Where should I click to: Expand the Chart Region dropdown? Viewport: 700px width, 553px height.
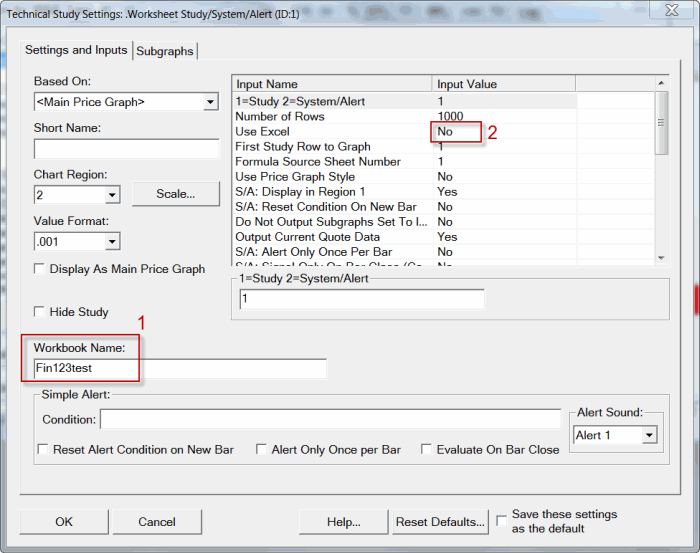tap(112, 195)
